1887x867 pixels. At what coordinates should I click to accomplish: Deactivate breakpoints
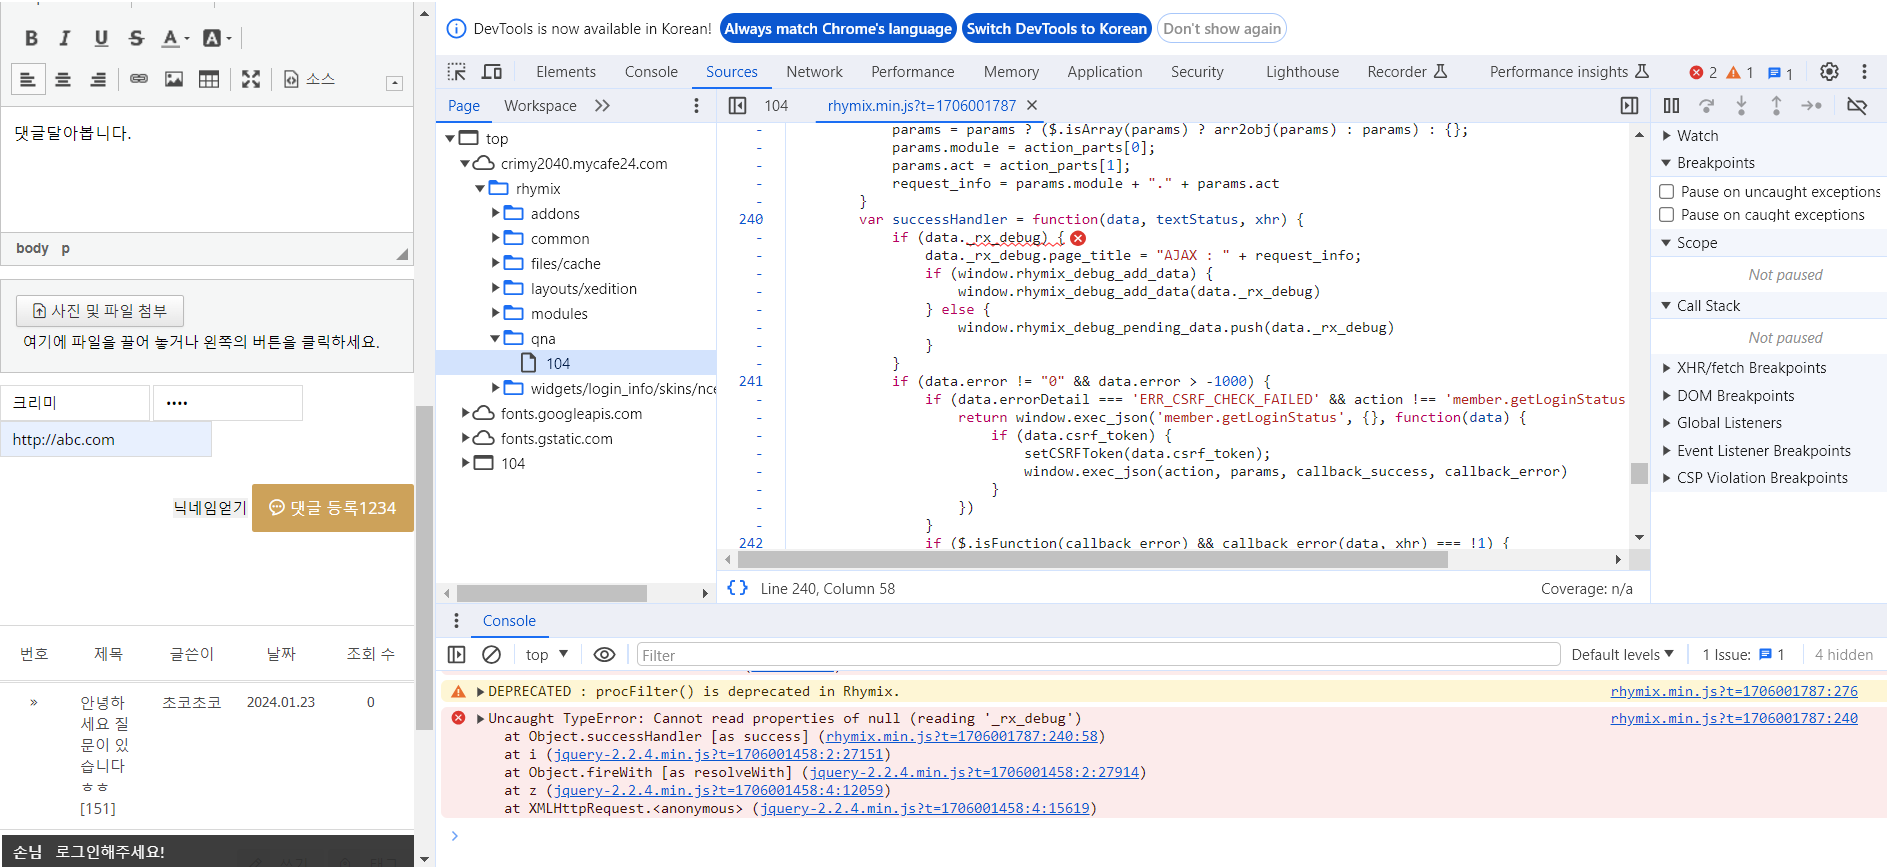[x=1857, y=106]
